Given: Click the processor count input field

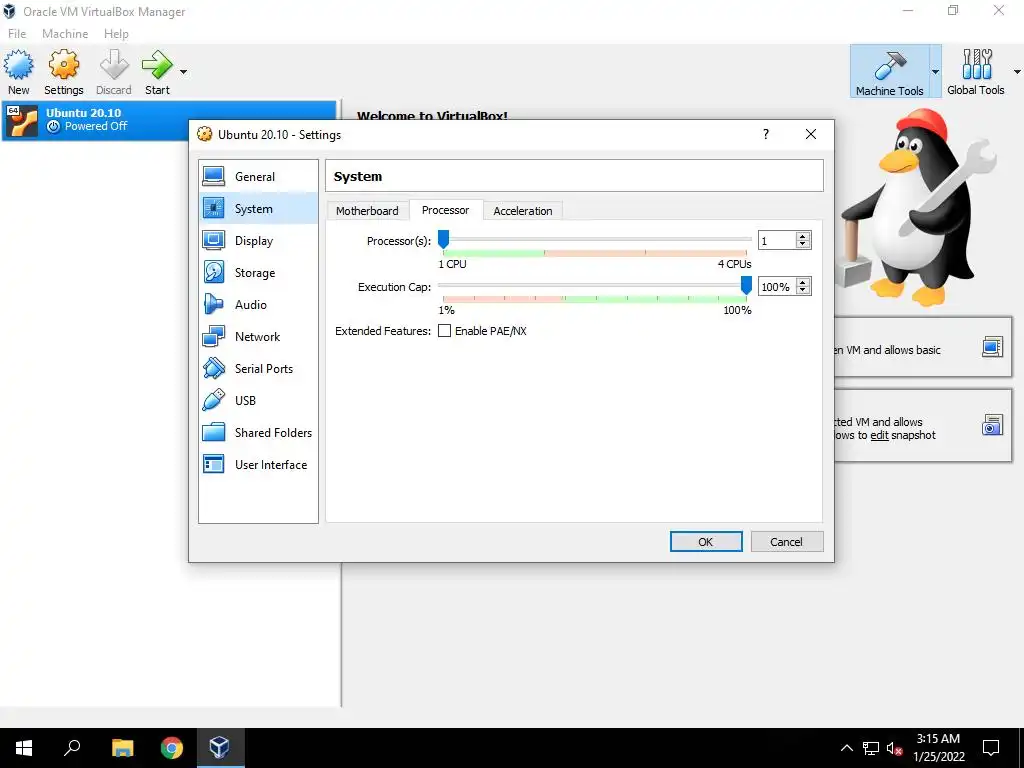Looking at the screenshot, I should click(x=776, y=240).
